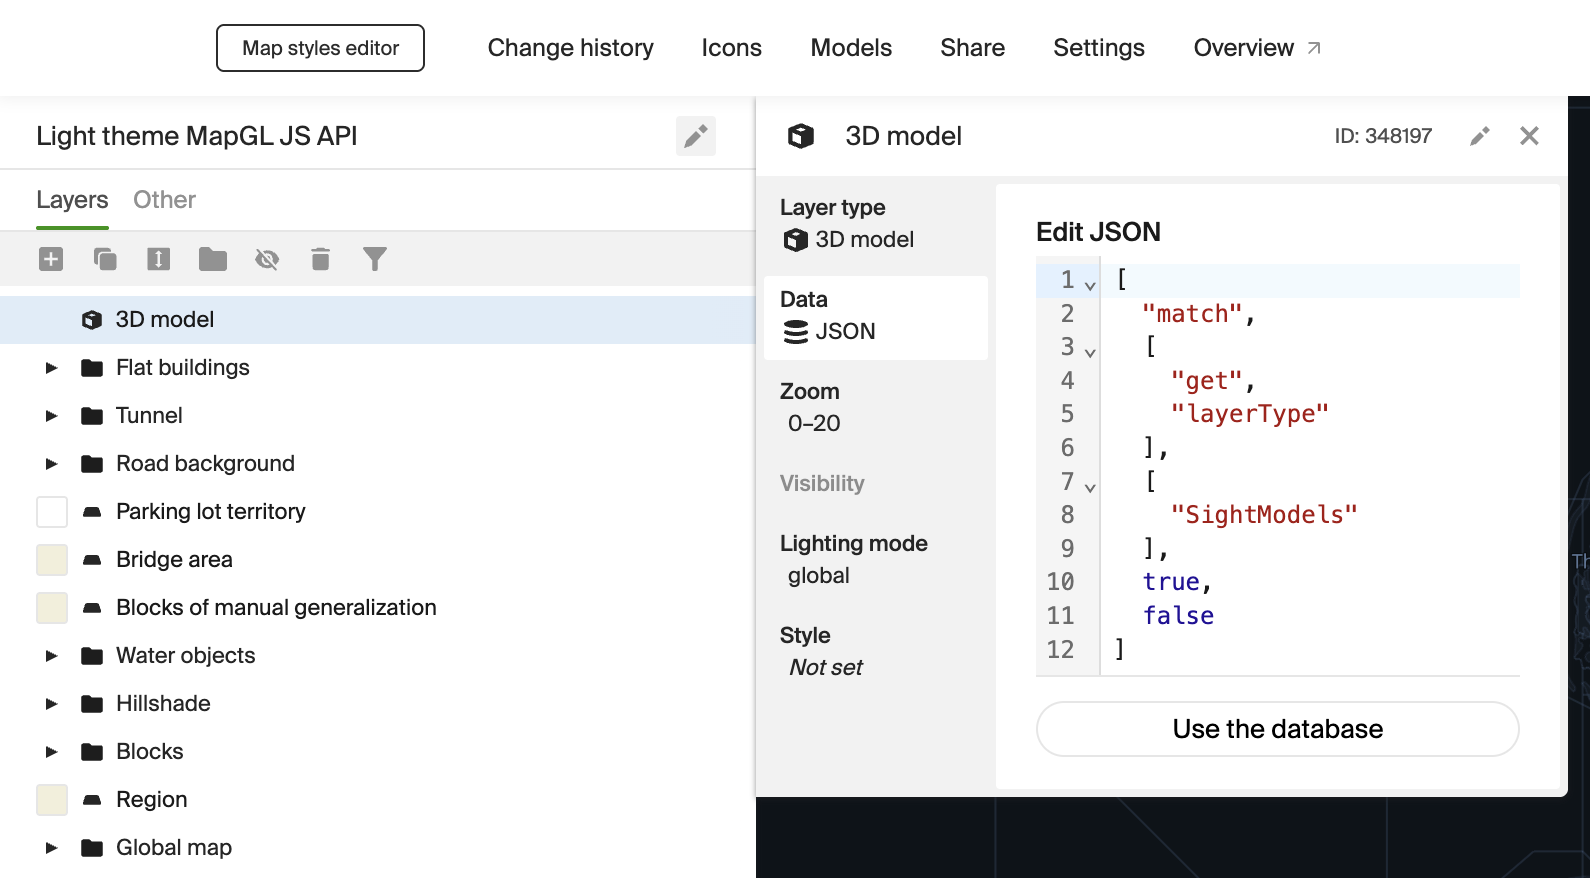Fold JSON code at line 1
Image resolution: width=1590 pixels, height=878 pixels.
[x=1090, y=285]
